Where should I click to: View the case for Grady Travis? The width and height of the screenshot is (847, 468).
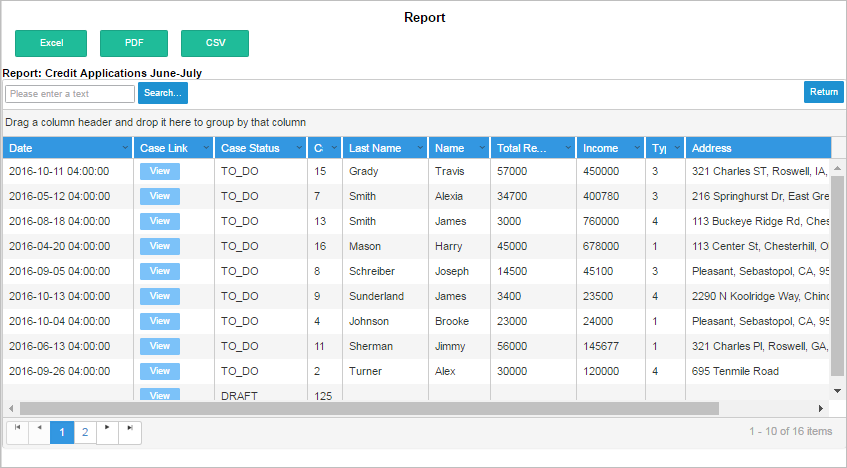pyautogui.click(x=160, y=171)
